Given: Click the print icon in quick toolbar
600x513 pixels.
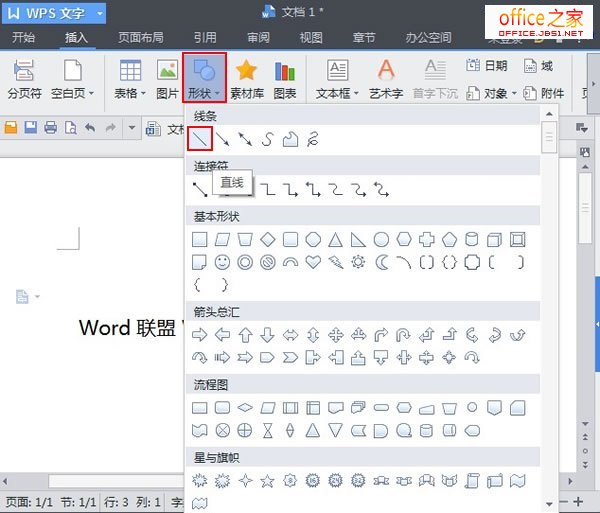Looking at the screenshot, I should tap(51, 127).
